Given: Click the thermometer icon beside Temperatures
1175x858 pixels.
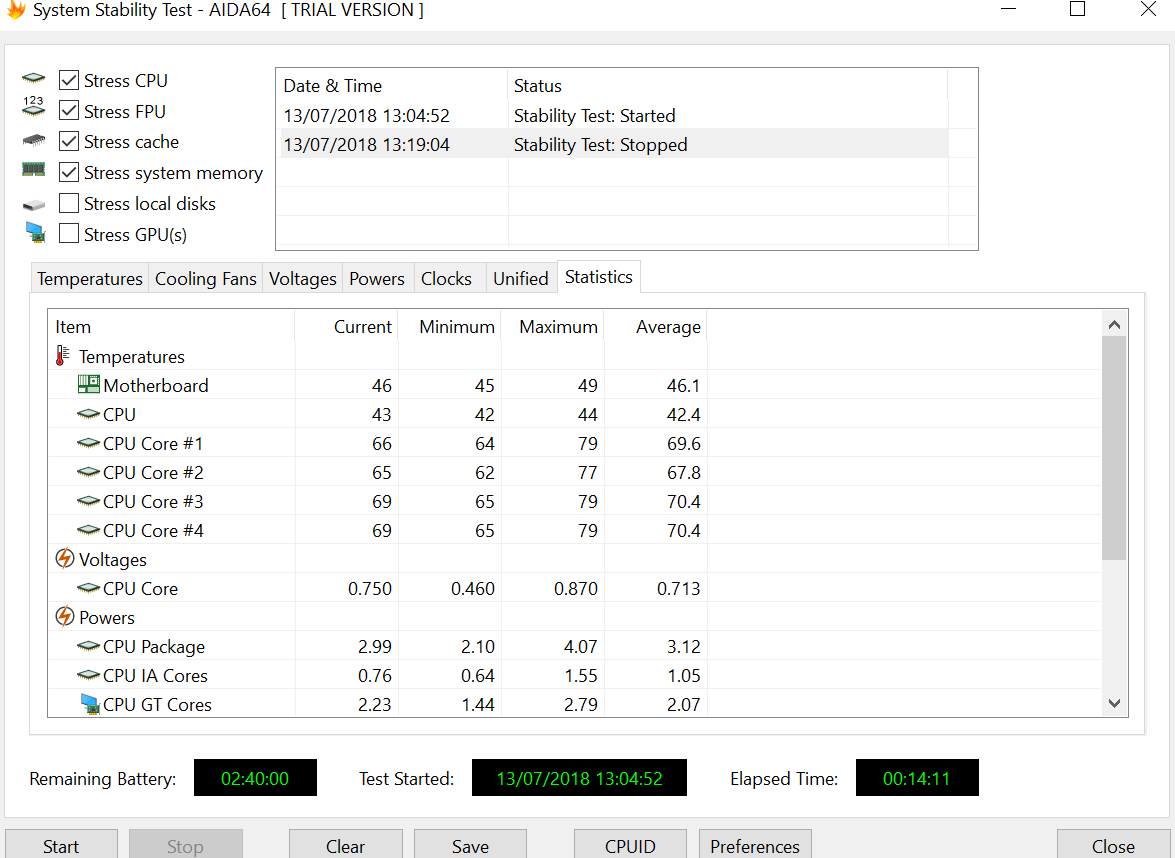Looking at the screenshot, I should [x=63, y=356].
